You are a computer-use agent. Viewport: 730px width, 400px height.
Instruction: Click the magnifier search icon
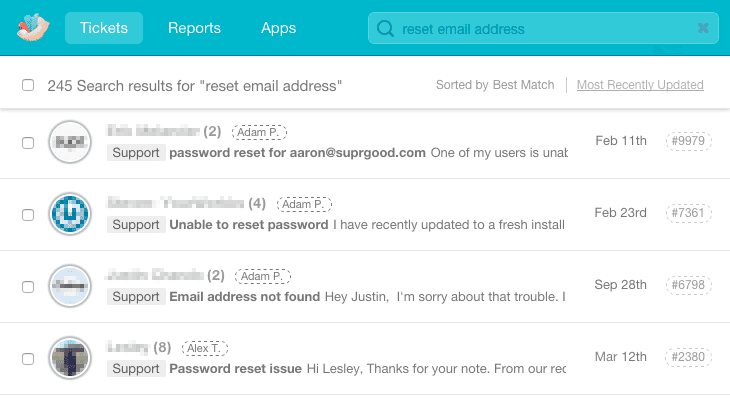pos(385,29)
